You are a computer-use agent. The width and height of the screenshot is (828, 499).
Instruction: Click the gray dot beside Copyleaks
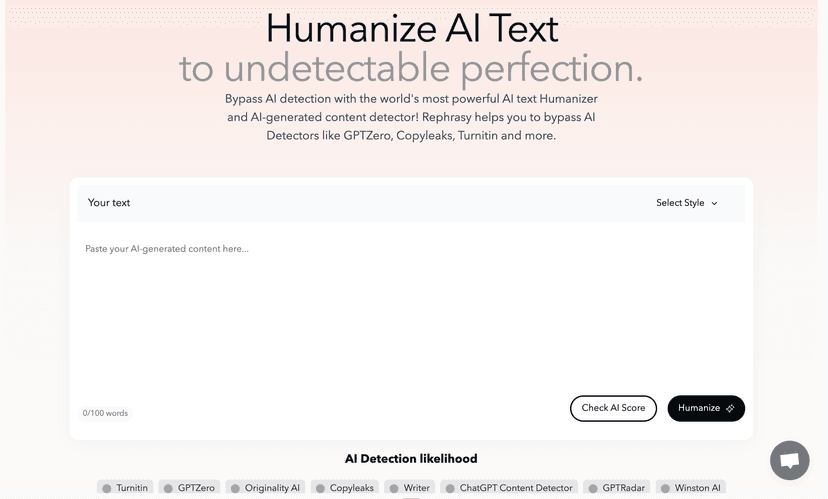(320, 488)
